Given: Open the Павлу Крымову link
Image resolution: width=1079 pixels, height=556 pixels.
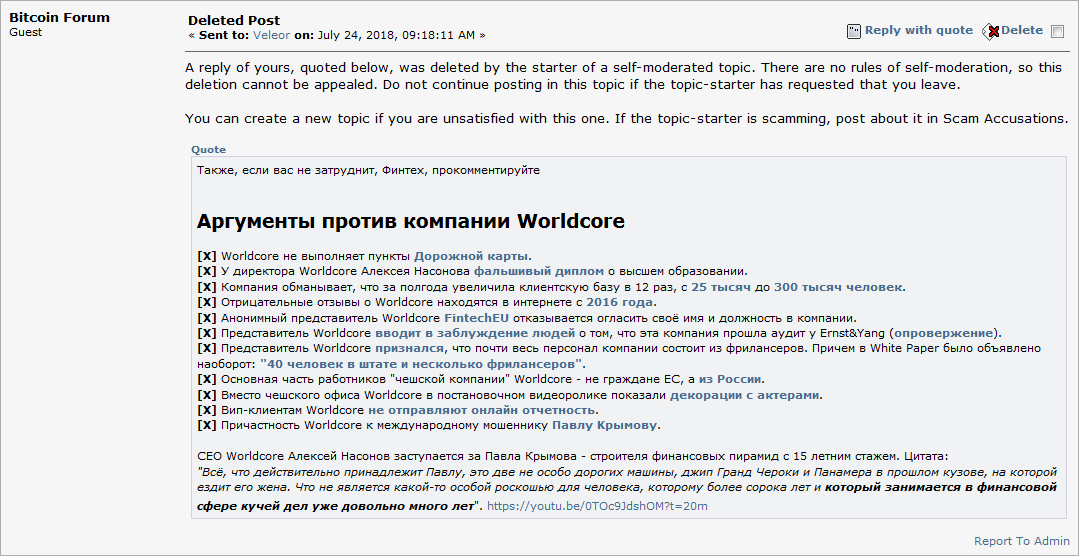Looking at the screenshot, I should click(x=605, y=425).
